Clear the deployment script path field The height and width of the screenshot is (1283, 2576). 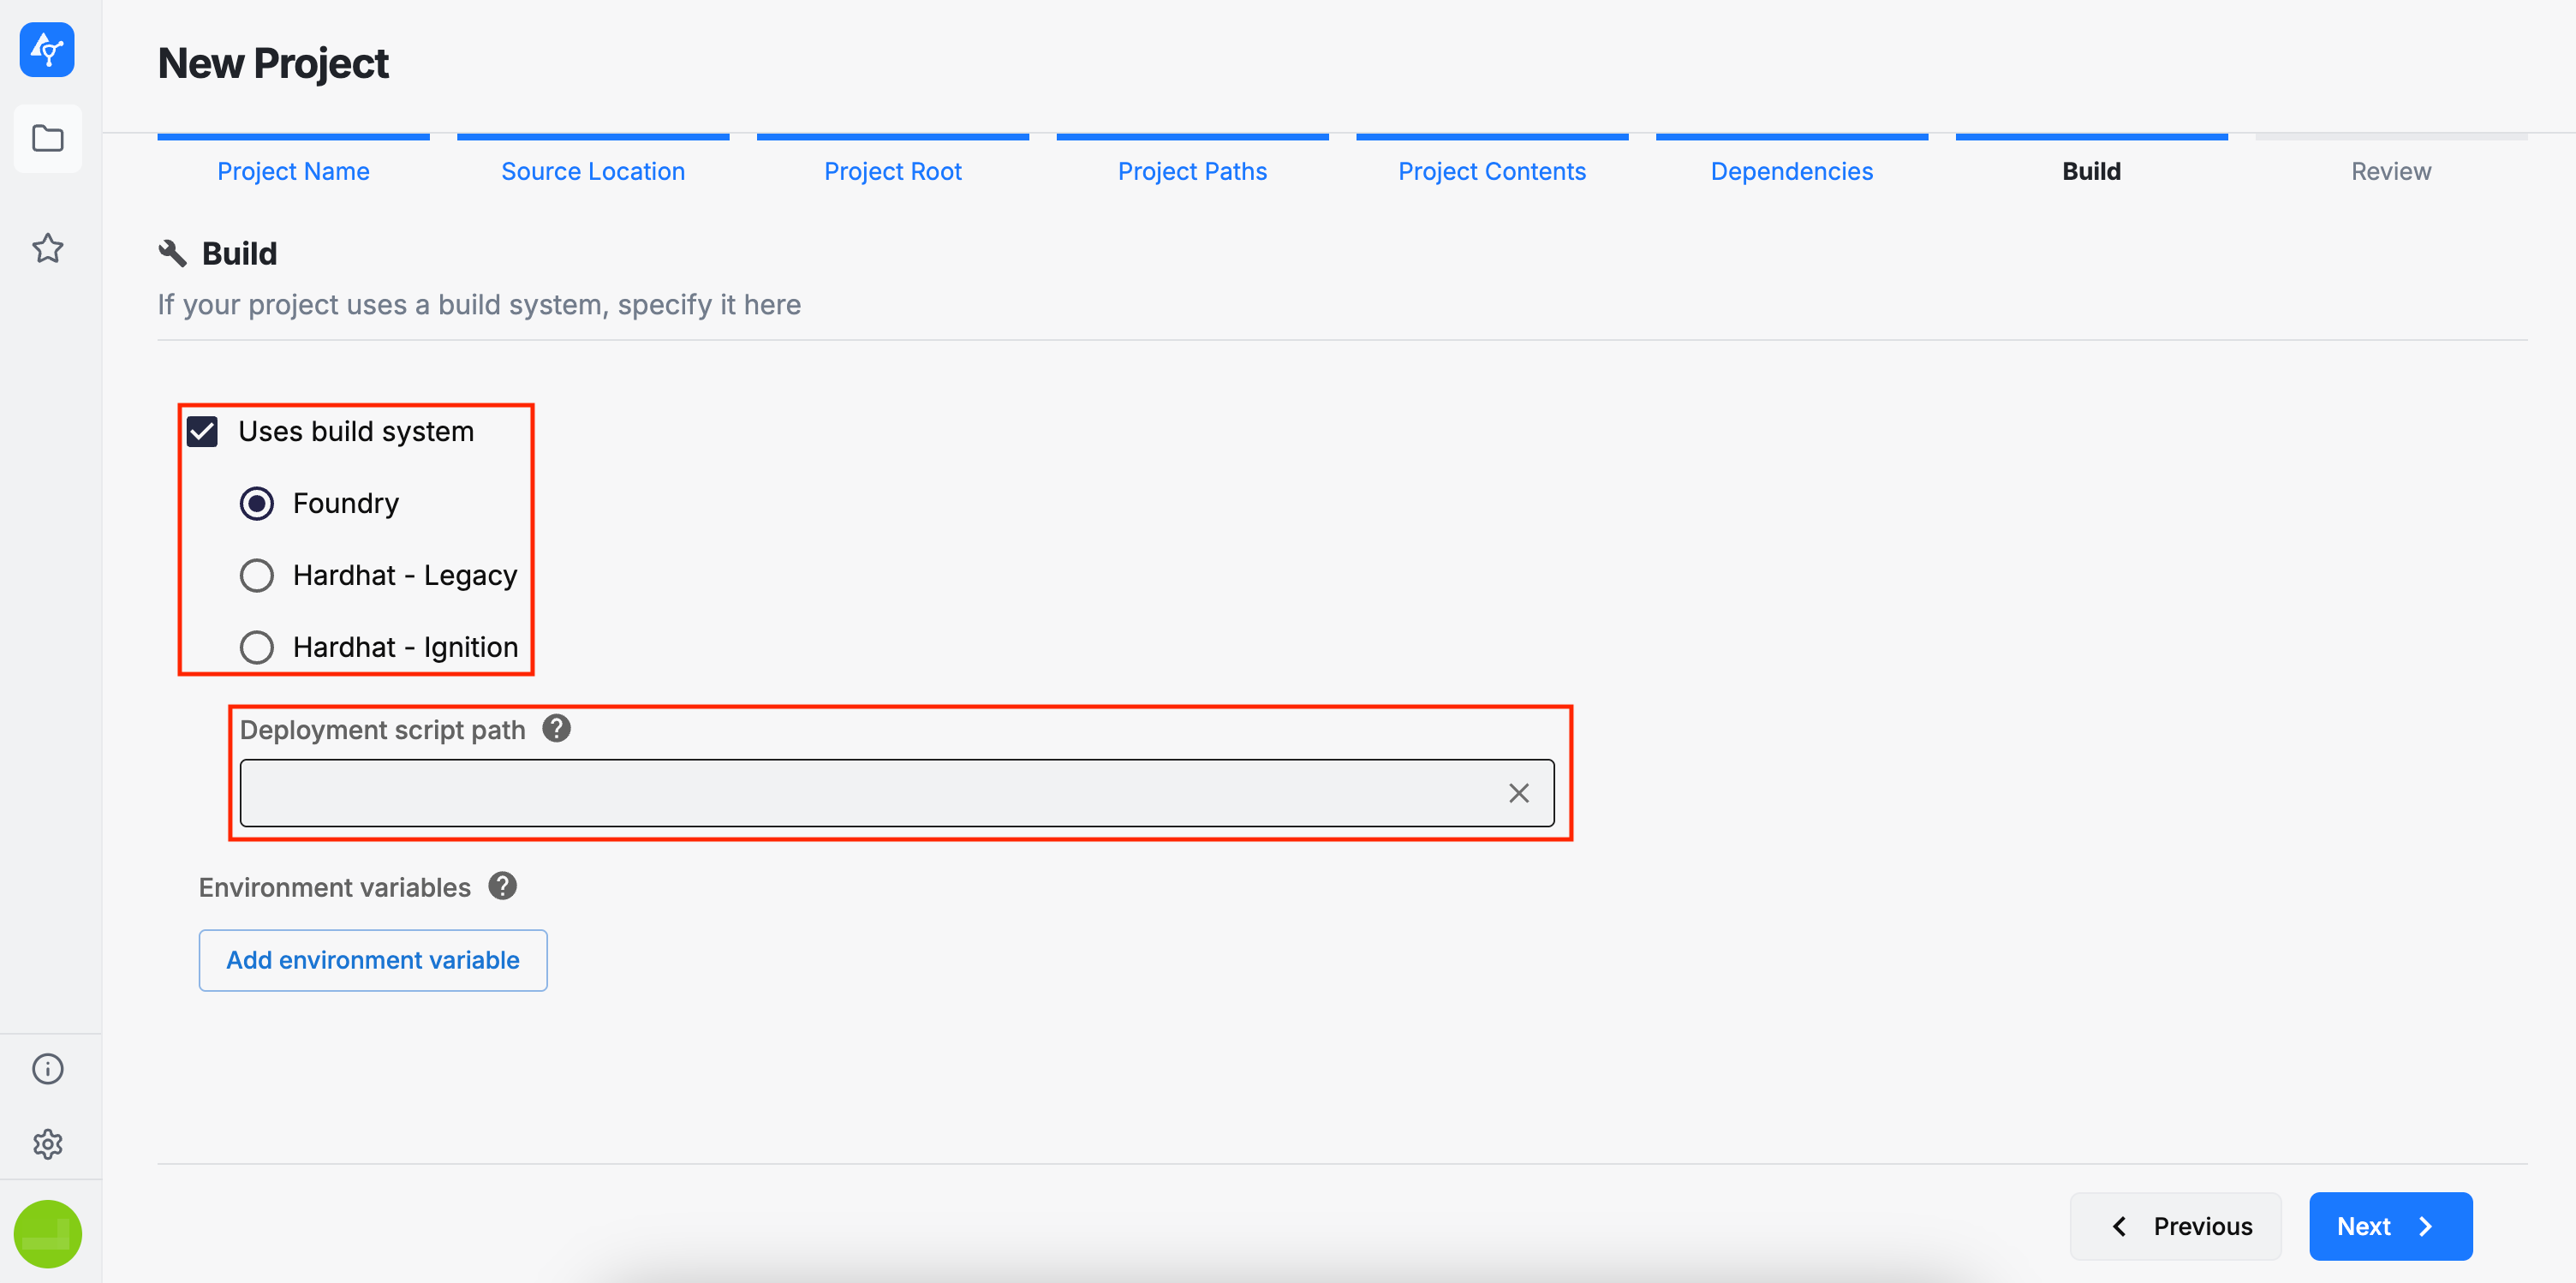click(x=1518, y=793)
